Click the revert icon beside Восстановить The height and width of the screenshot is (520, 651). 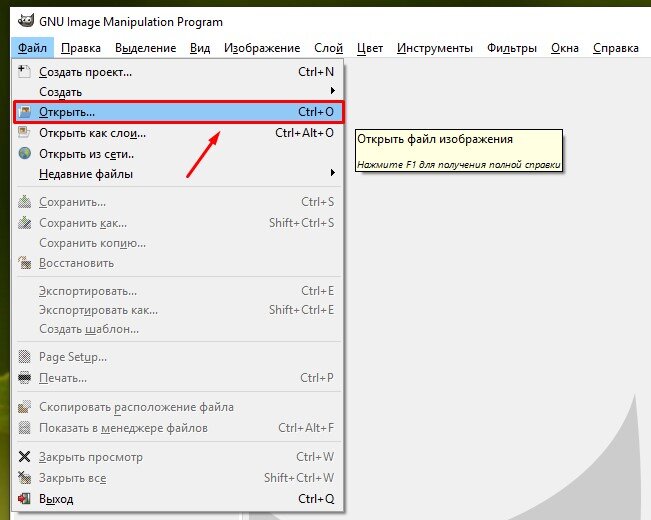pos(24,263)
